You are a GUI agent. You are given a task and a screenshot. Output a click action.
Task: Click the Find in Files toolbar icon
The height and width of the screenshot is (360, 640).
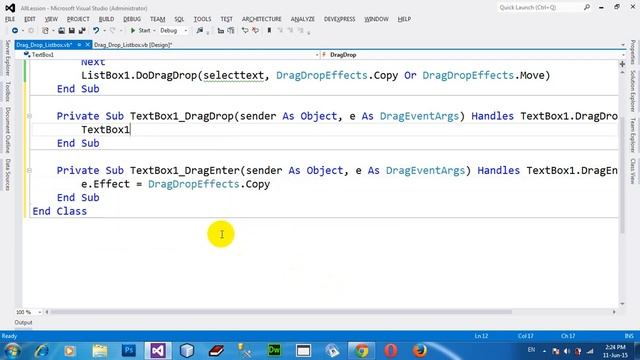point(200,31)
